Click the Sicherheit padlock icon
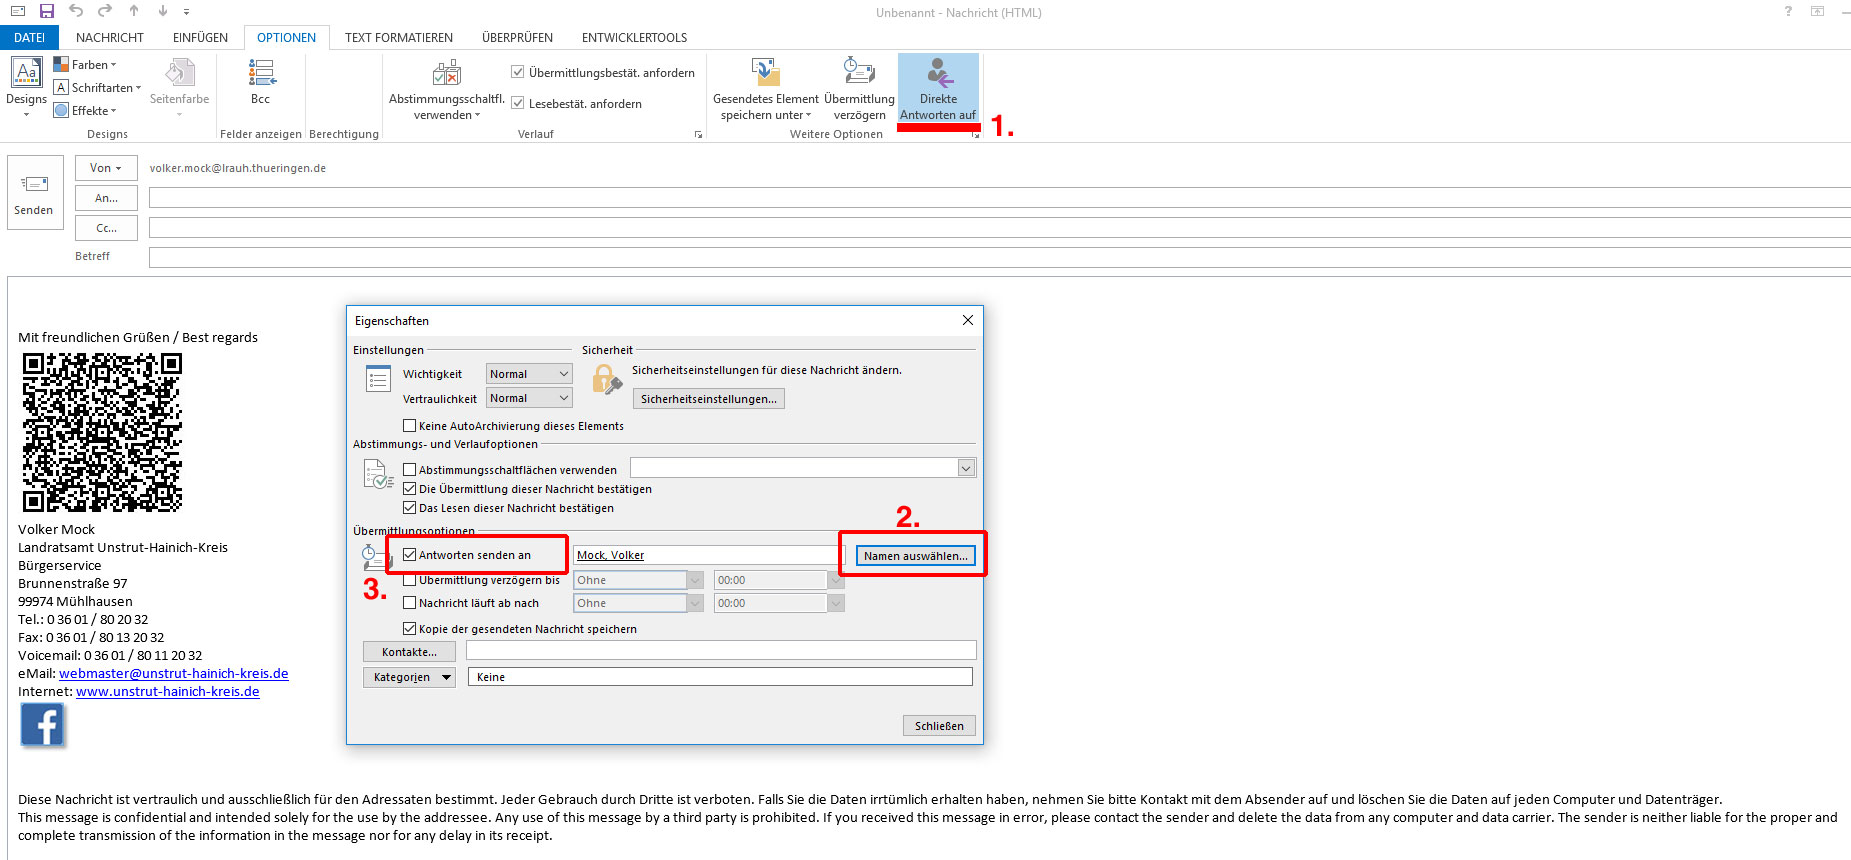The image size is (1851, 860). 606,380
